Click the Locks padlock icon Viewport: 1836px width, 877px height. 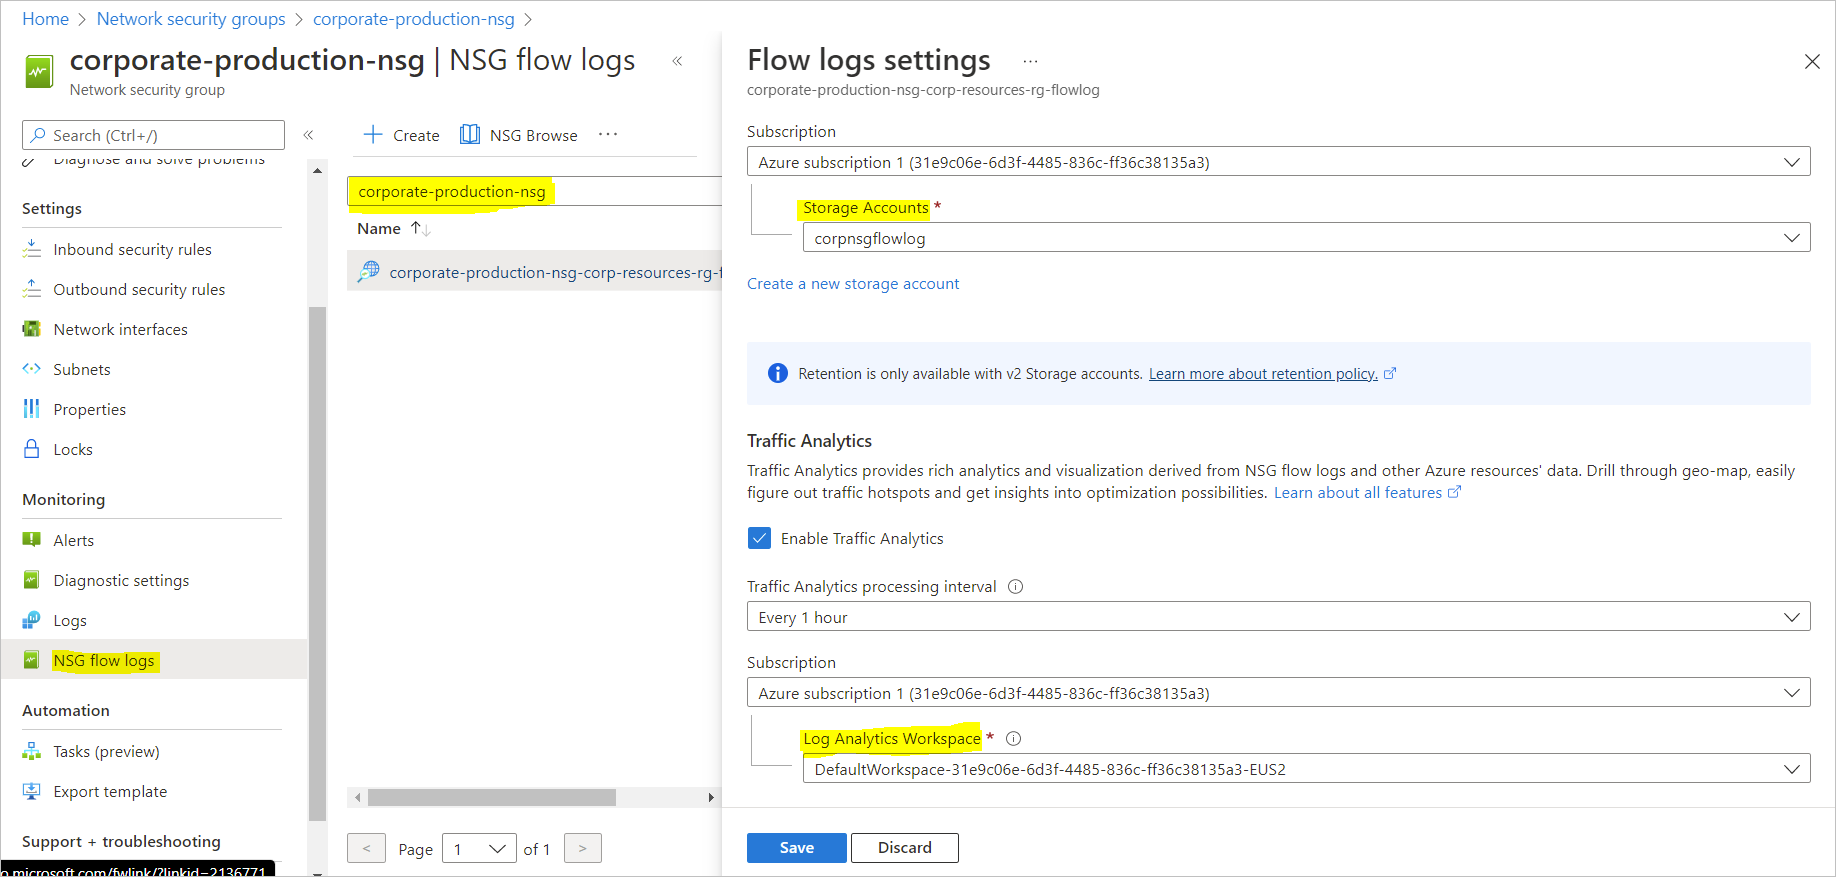(32, 449)
